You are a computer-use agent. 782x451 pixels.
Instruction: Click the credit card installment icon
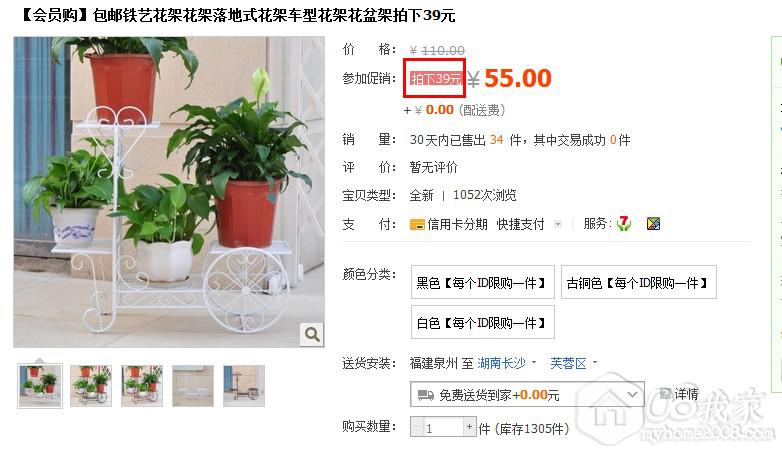click(417, 225)
